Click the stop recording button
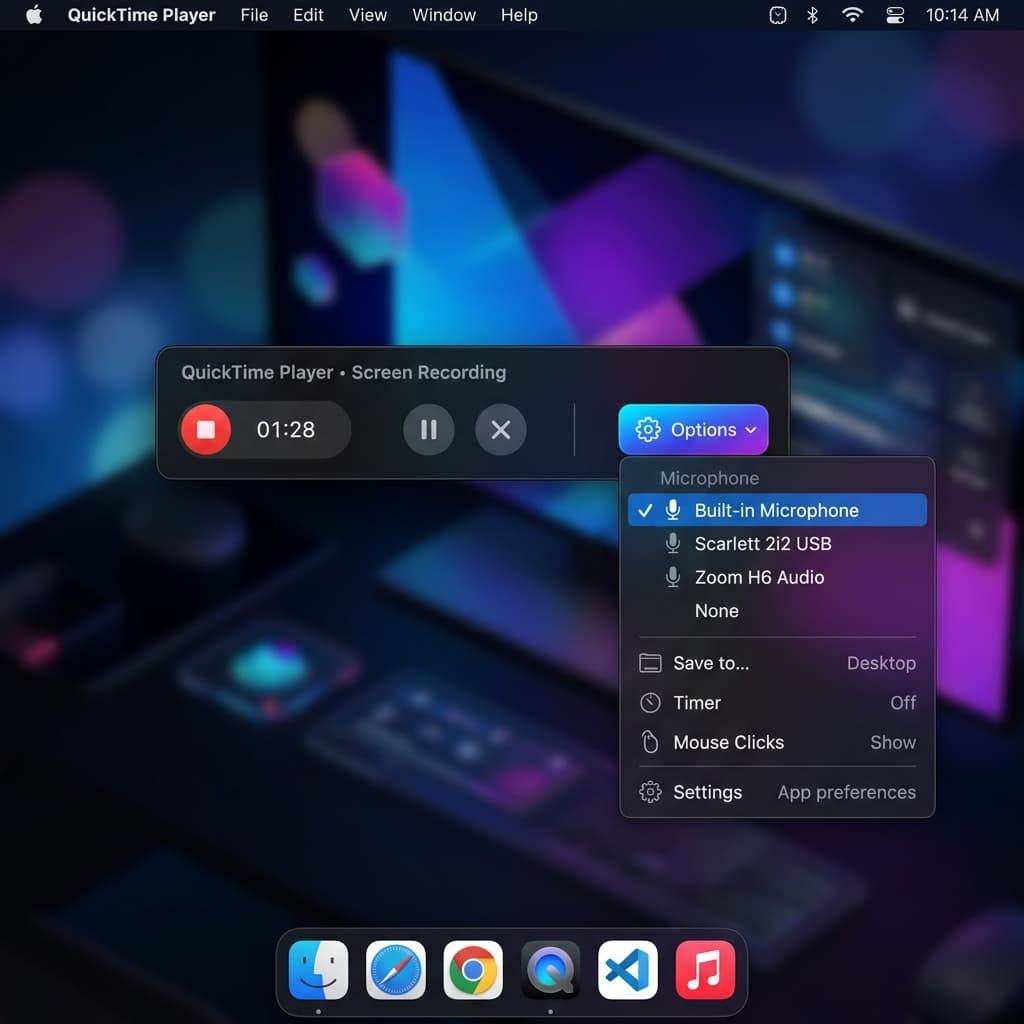The width and height of the screenshot is (1024, 1024). click(x=205, y=429)
